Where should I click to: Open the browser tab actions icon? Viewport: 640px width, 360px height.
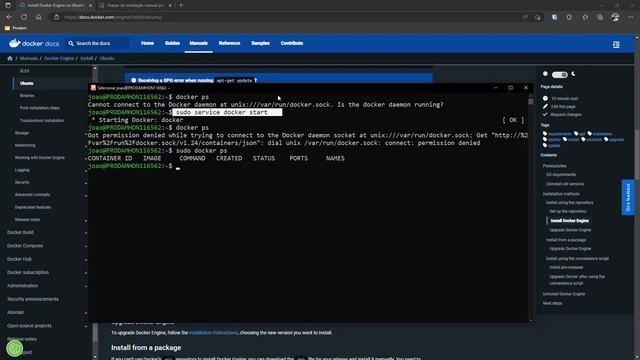8,5
